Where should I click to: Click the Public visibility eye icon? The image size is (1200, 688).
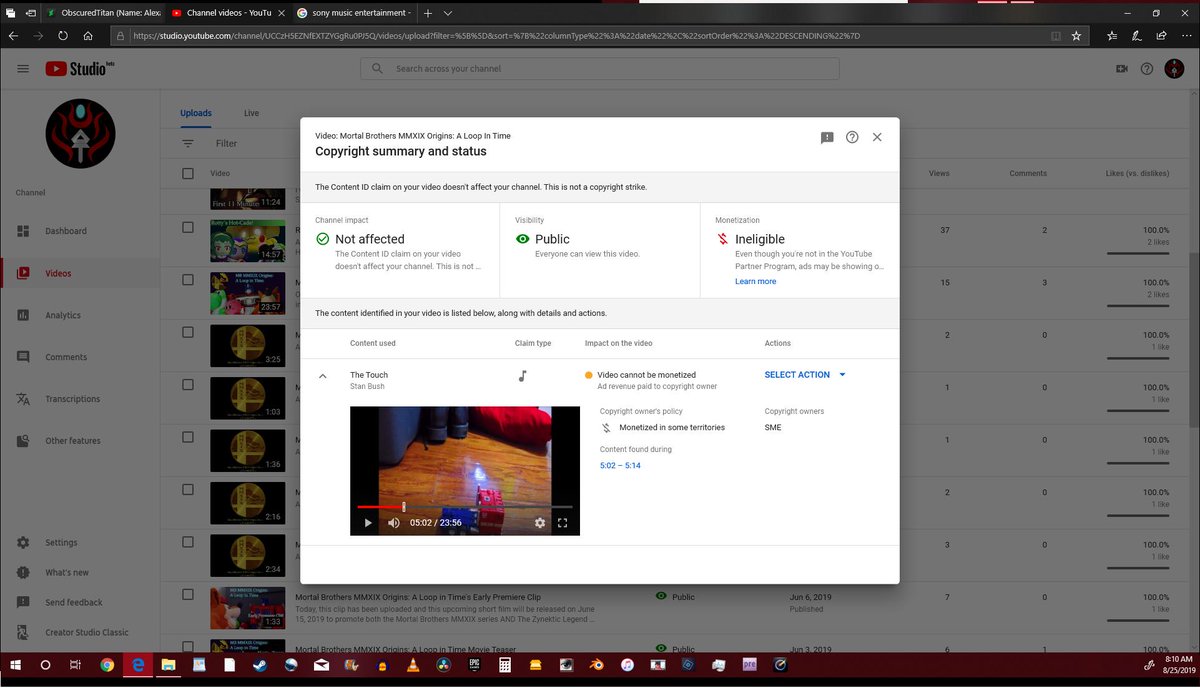coord(522,239)
